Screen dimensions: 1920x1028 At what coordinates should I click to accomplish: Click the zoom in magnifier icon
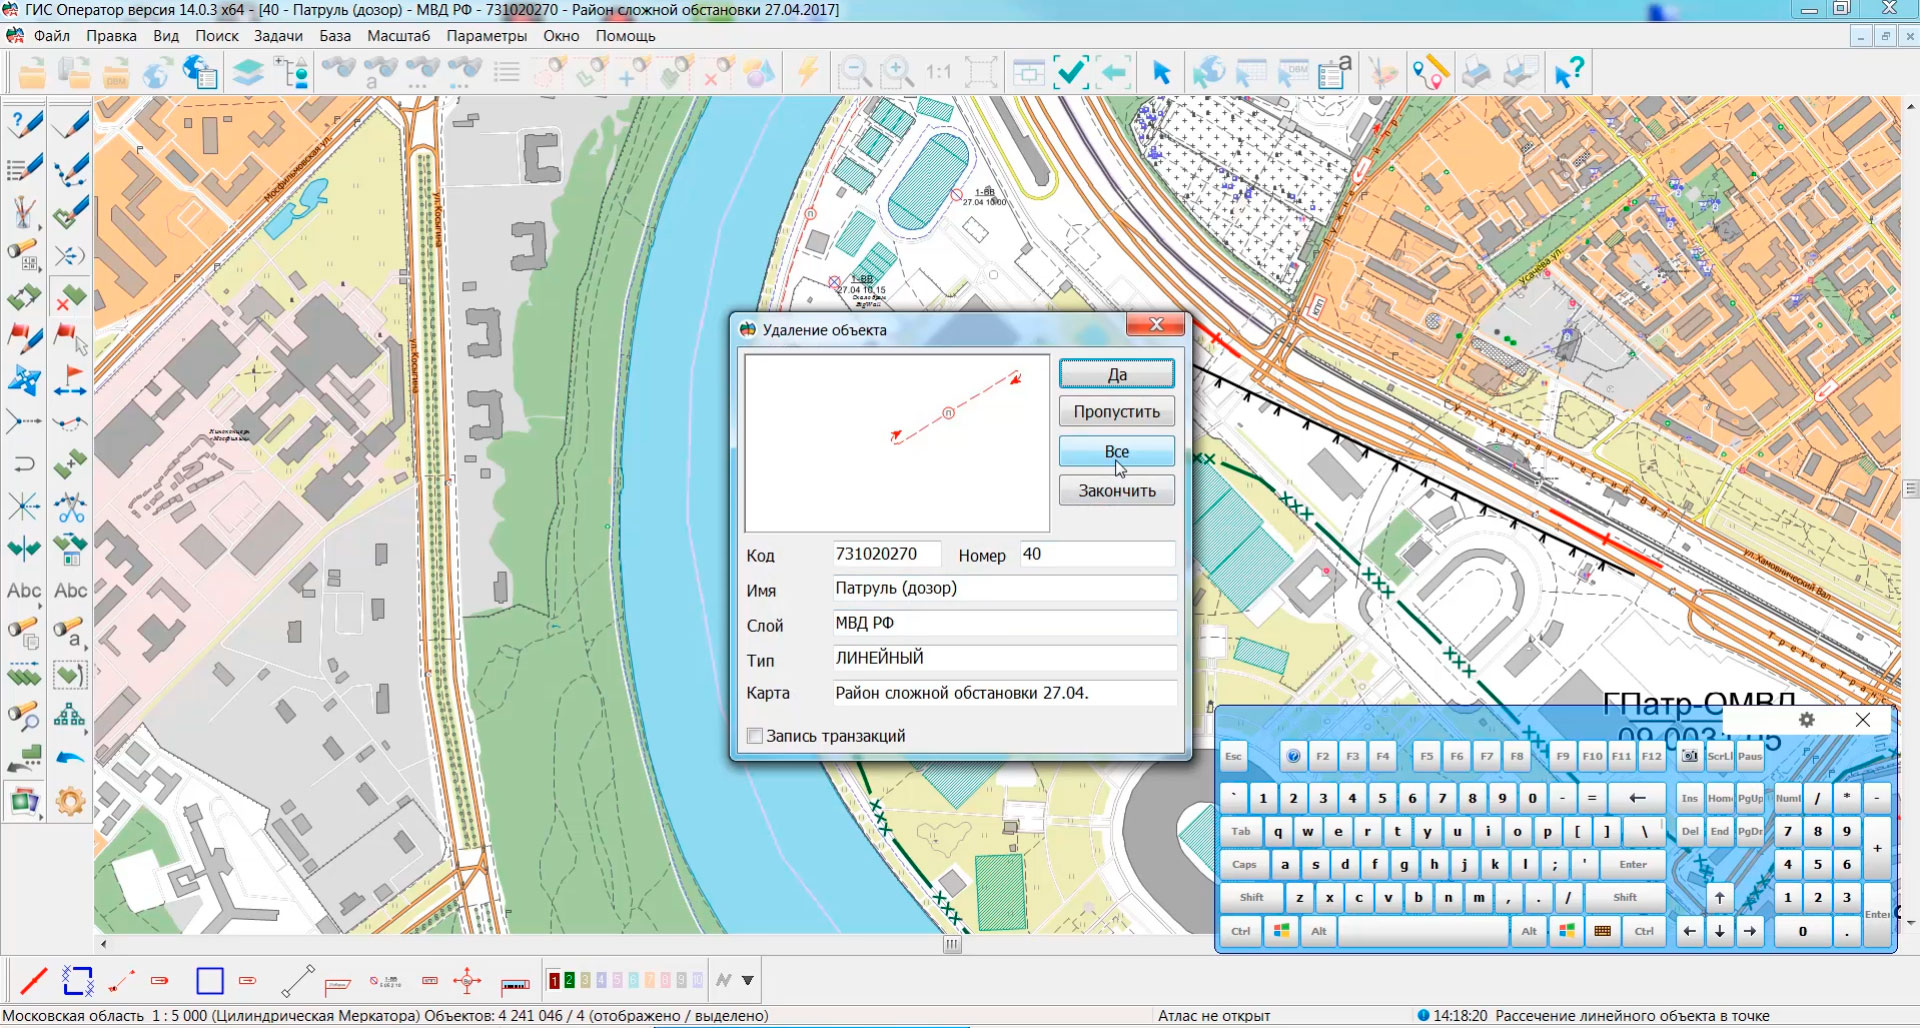tap(896, 73)
